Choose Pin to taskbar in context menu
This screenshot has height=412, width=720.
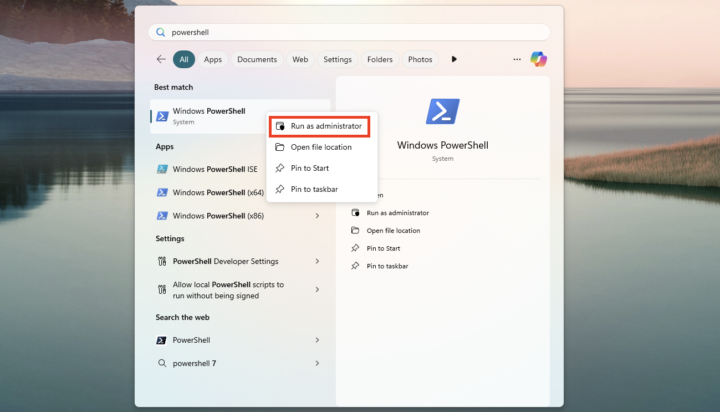click(321, 189)
